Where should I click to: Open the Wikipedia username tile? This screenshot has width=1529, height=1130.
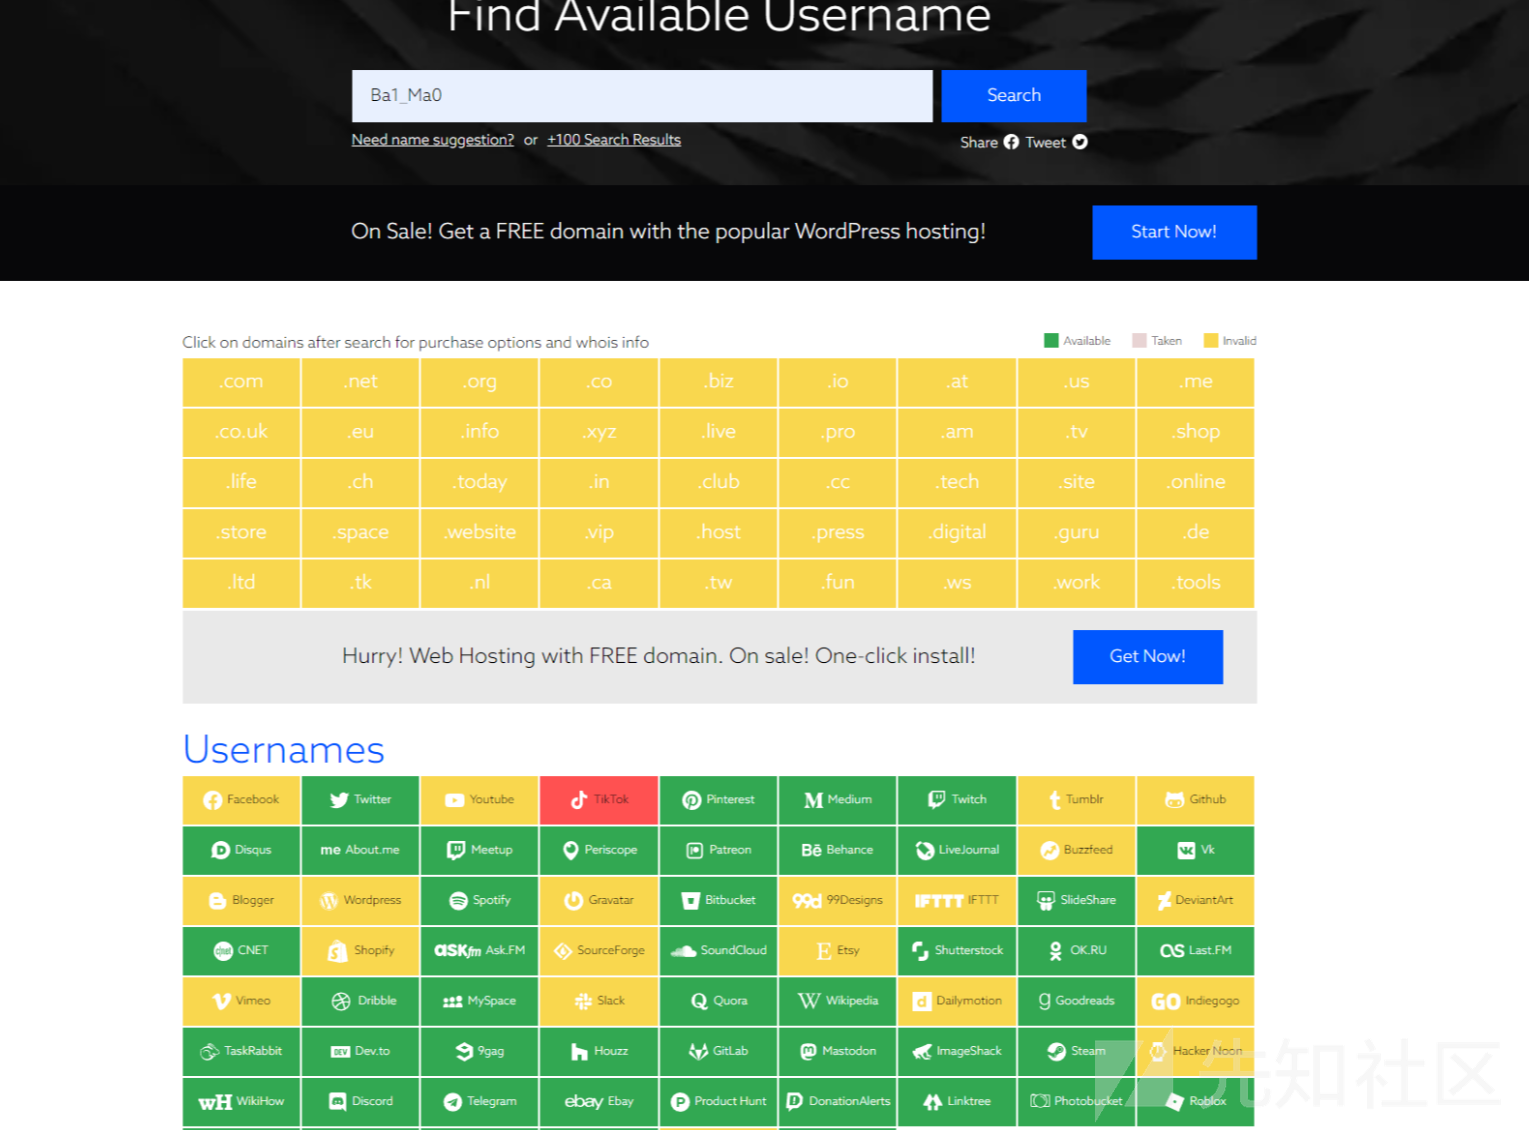click(x=838, y=1001)
